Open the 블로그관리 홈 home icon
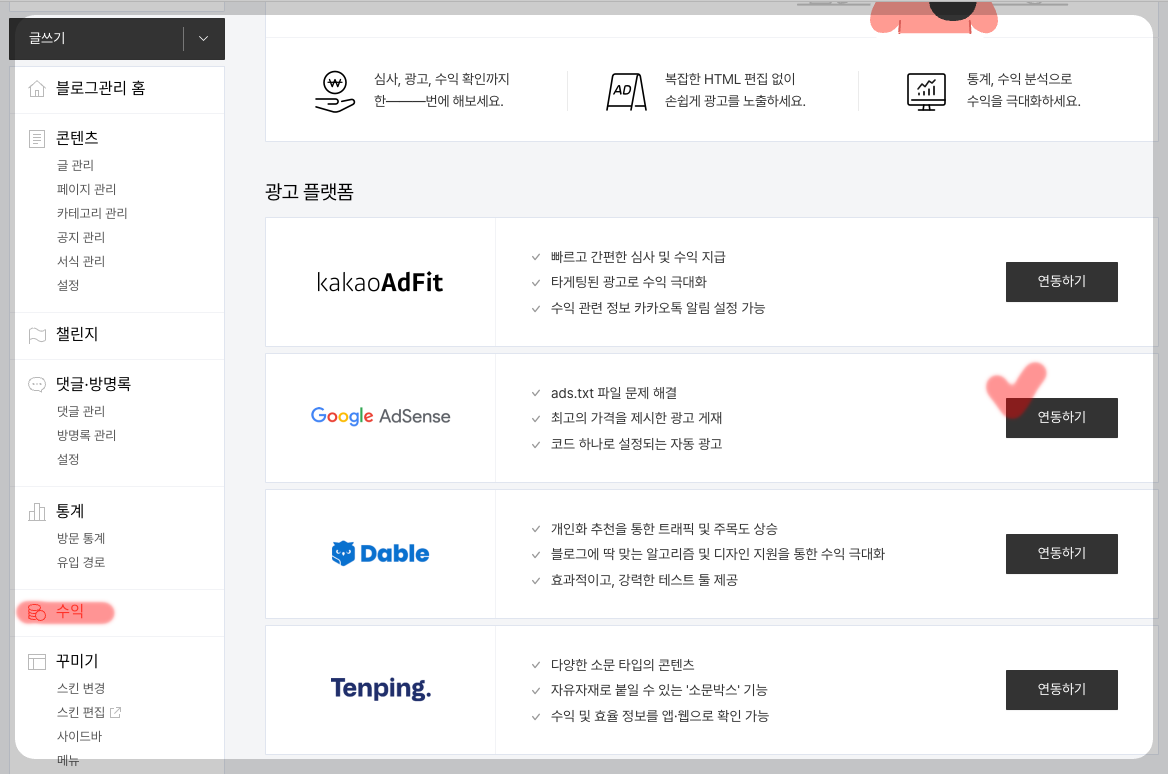Viewport: 1168px width, 774px height. pos(35,88)
